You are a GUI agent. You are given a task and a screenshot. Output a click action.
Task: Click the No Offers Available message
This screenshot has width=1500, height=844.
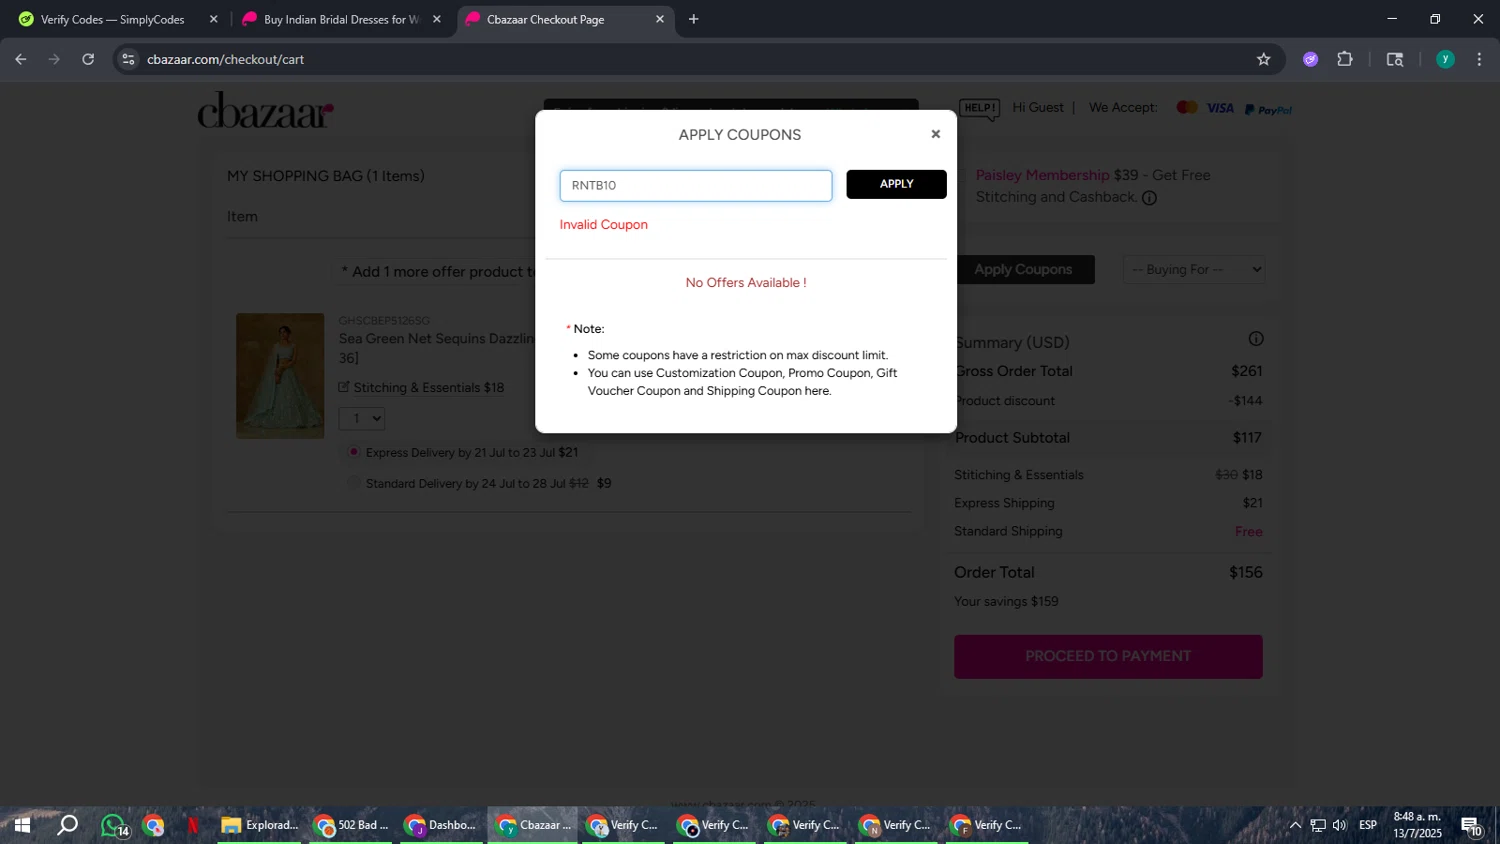coord(746,283)
